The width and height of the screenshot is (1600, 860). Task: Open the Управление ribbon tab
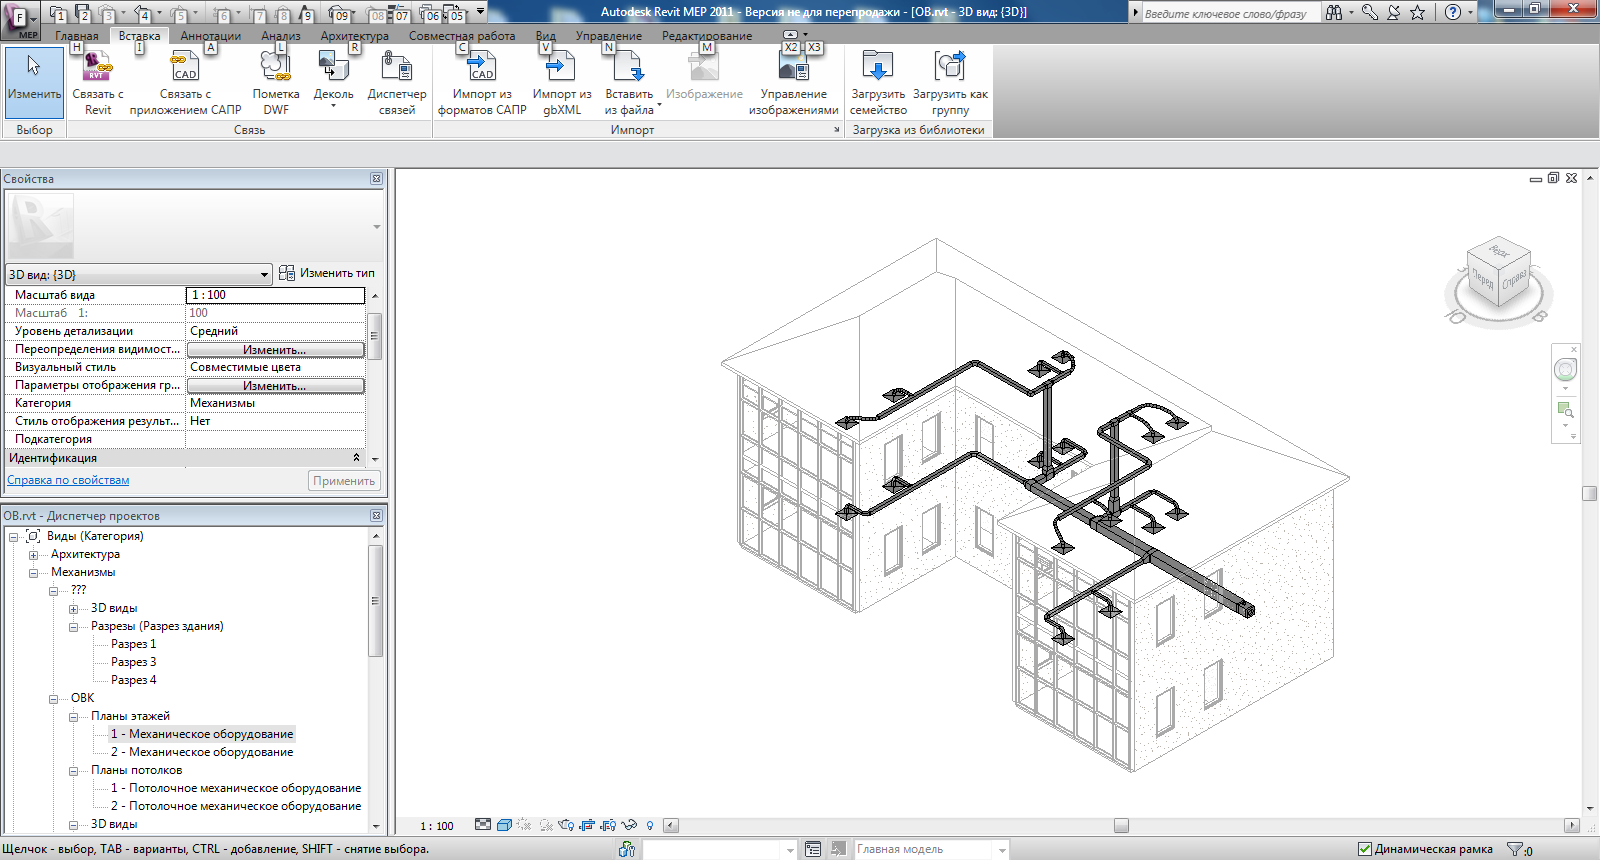click(x=609, y=35)
